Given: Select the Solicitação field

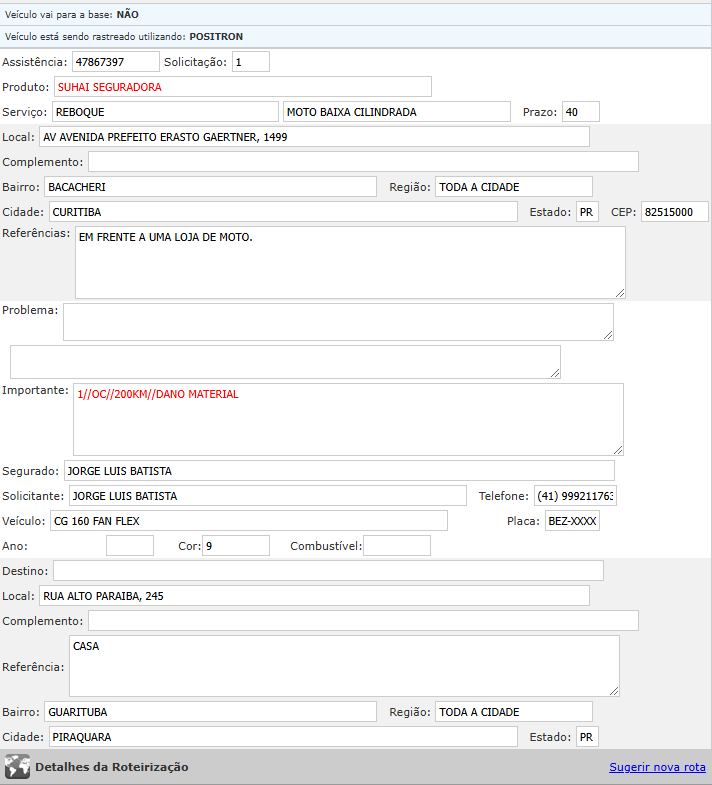Looking at the screenshot, I should pos(250,62).
